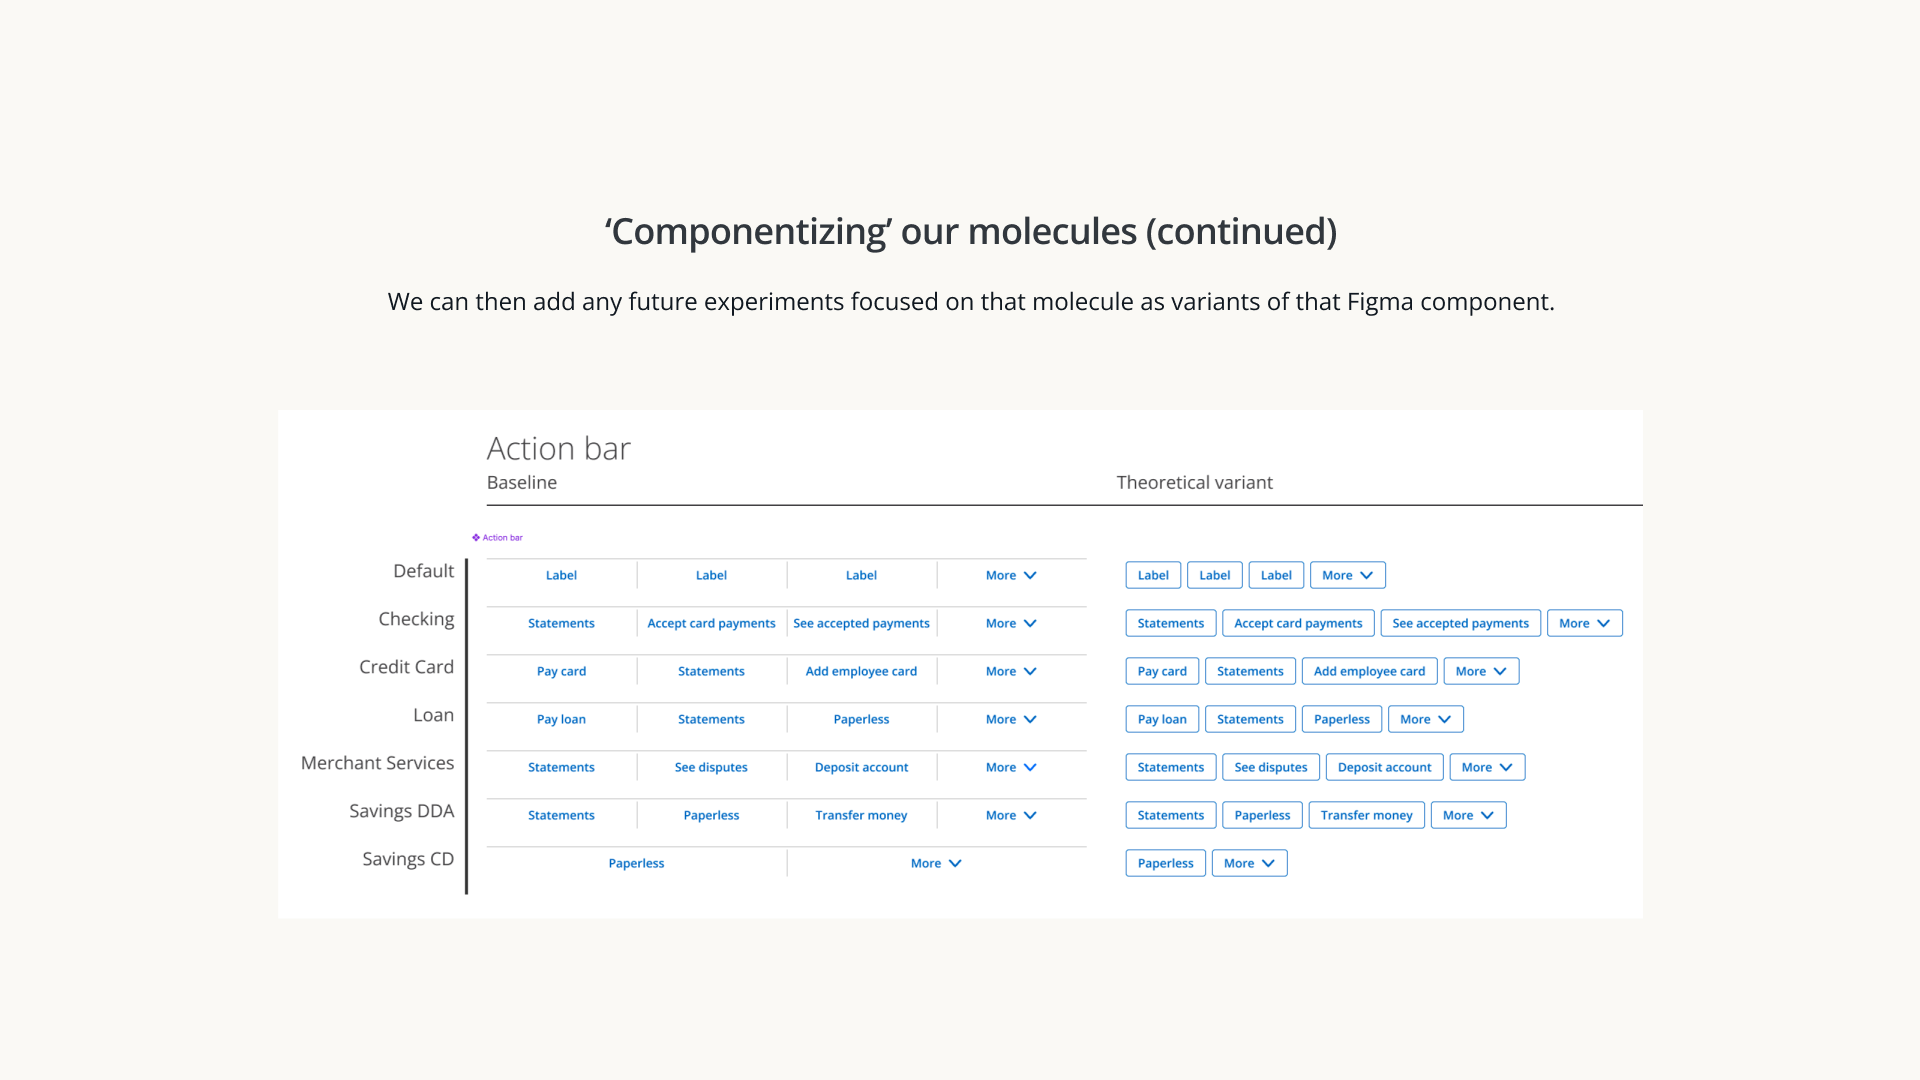Screen dimensions: 1920x1080
Task: Expand More dropdown in baseline Default row
Action: coord(1011,575)
